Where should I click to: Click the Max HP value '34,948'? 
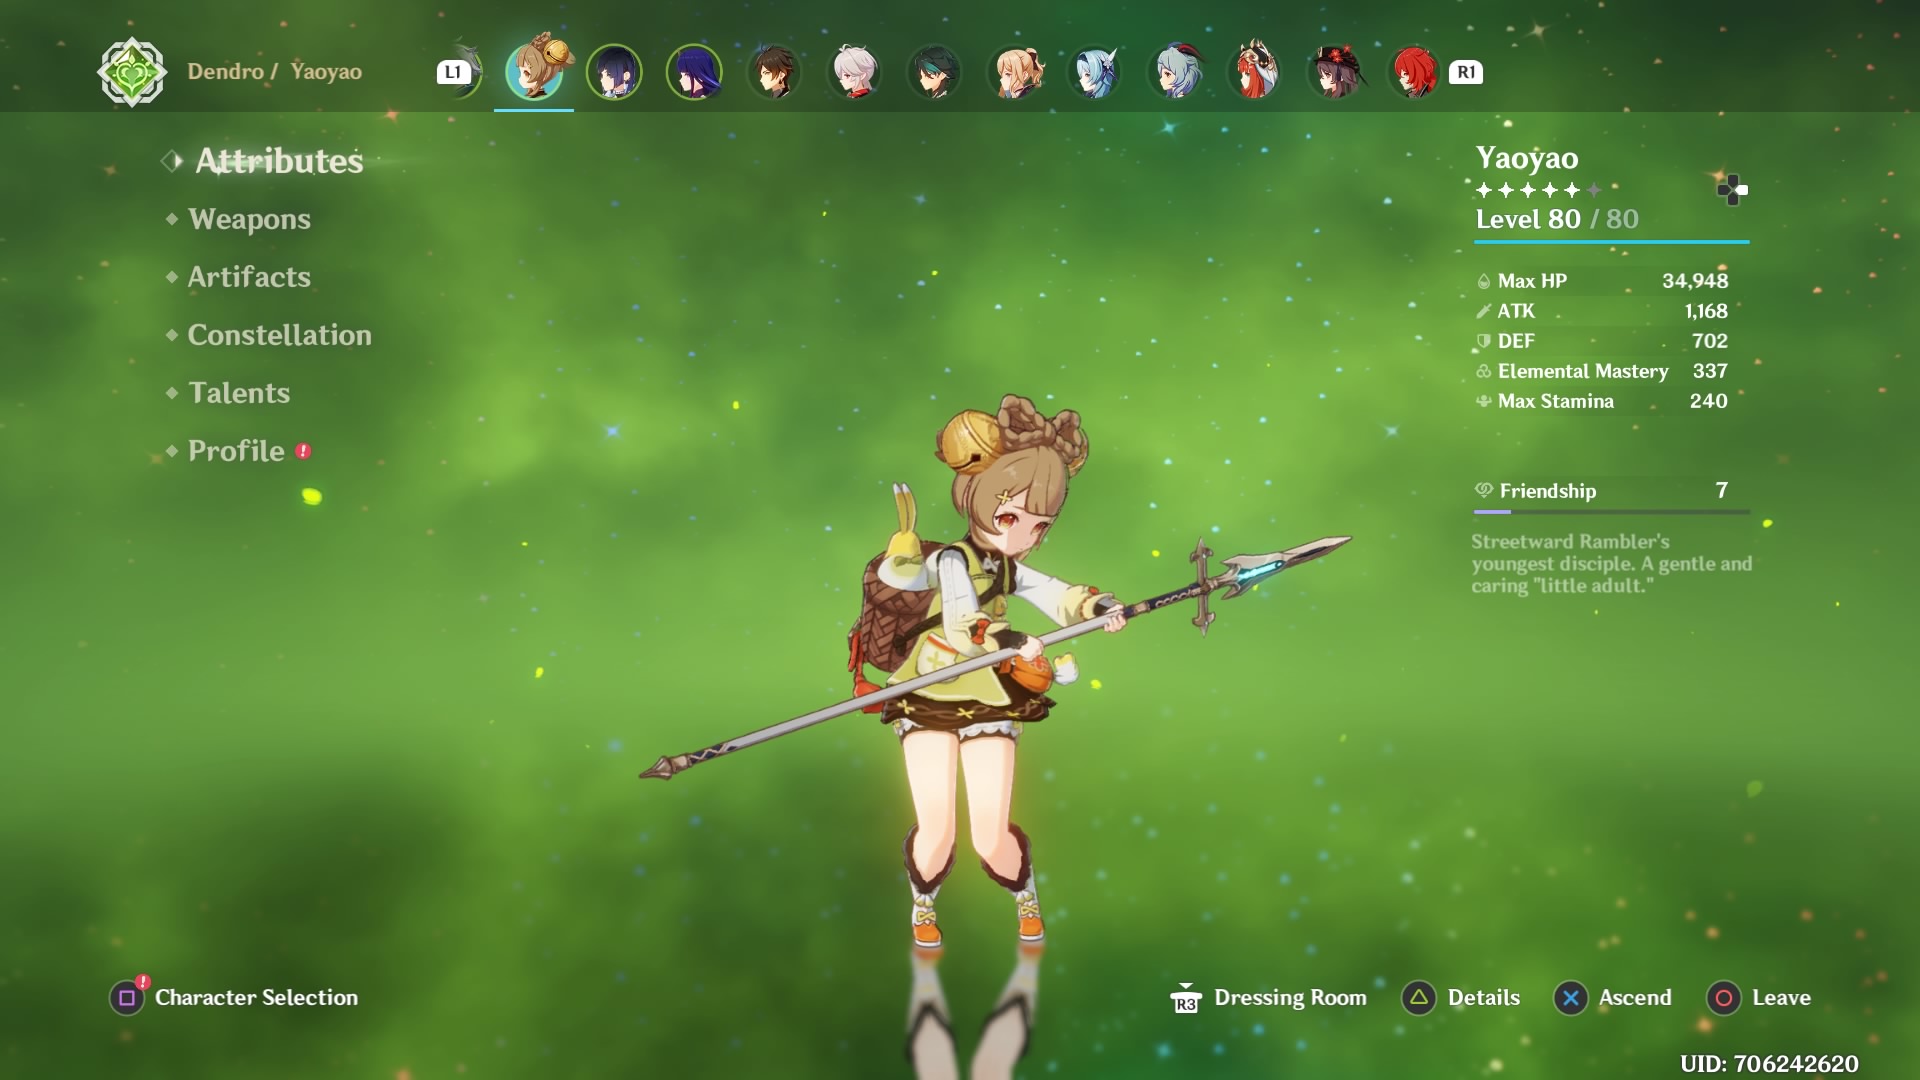(x=1695, y=281)
